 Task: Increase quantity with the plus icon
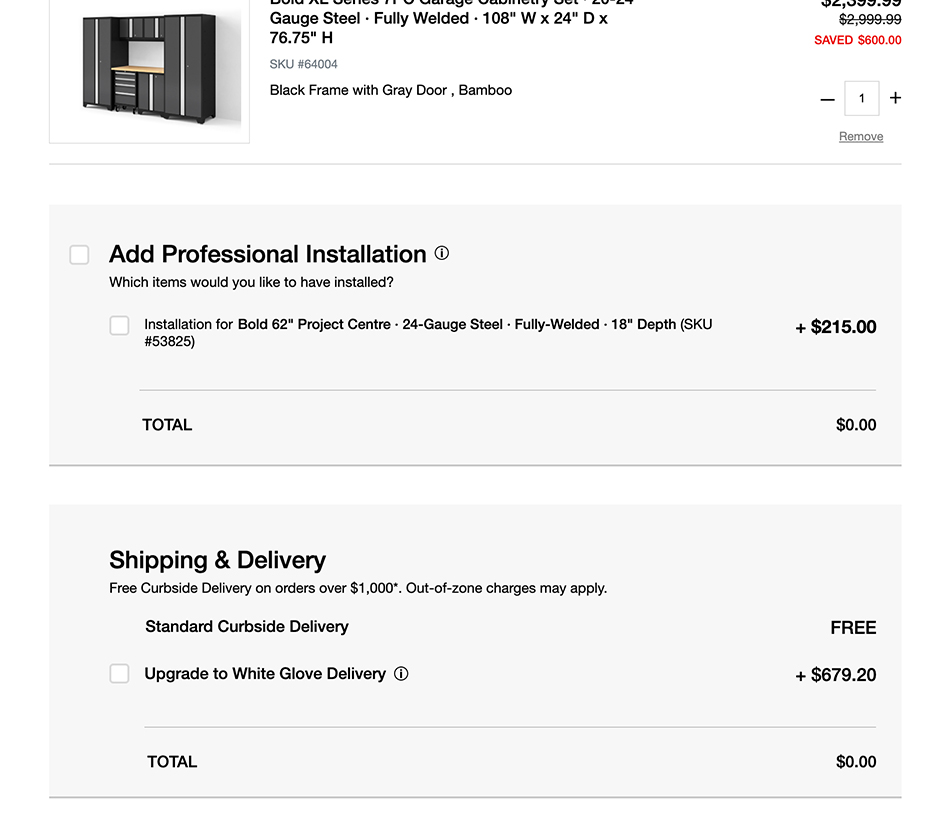click(x=895, y=98)
